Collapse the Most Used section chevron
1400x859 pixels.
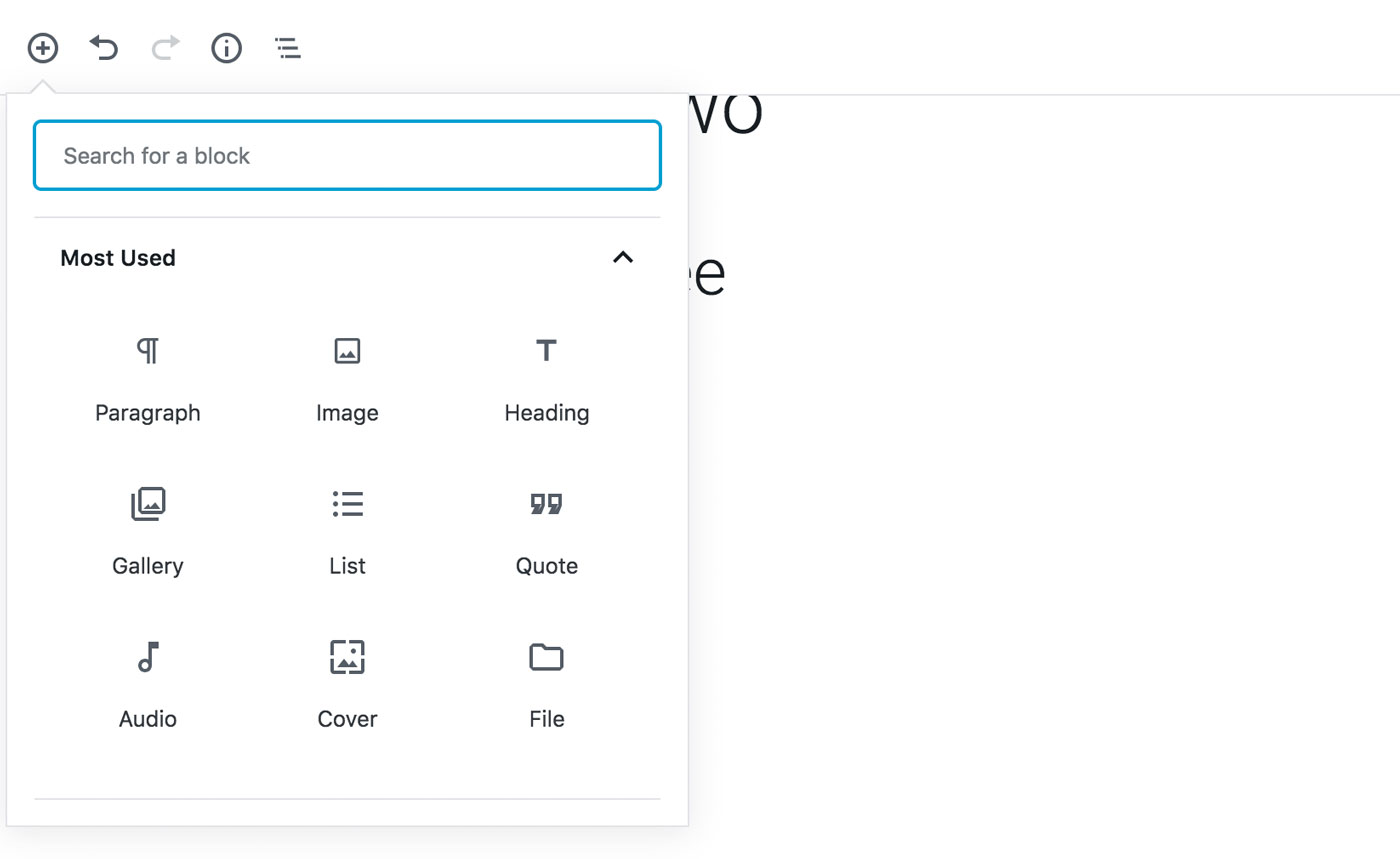pos(623,257)
